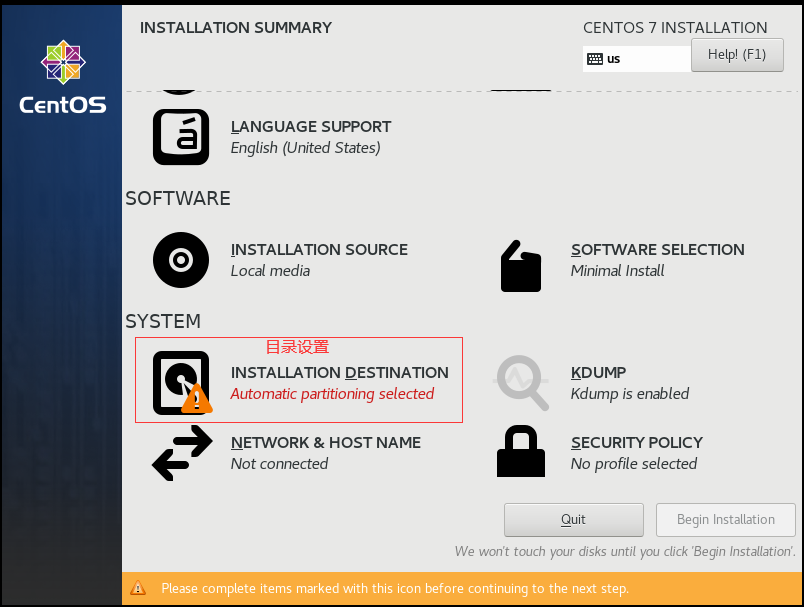804x607 pixels.
Task: Click the SYSTEM section heading
Action: tap(163, 321)
